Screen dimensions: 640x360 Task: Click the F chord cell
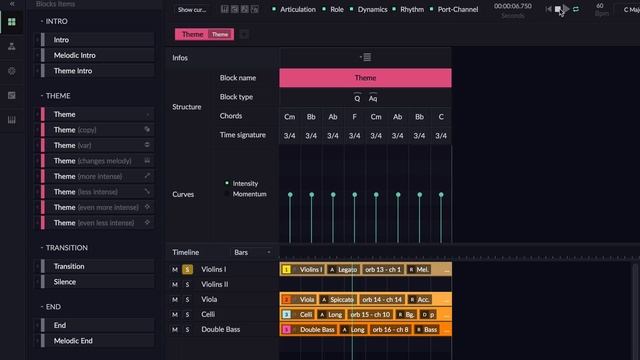click(x=354, y=117)
